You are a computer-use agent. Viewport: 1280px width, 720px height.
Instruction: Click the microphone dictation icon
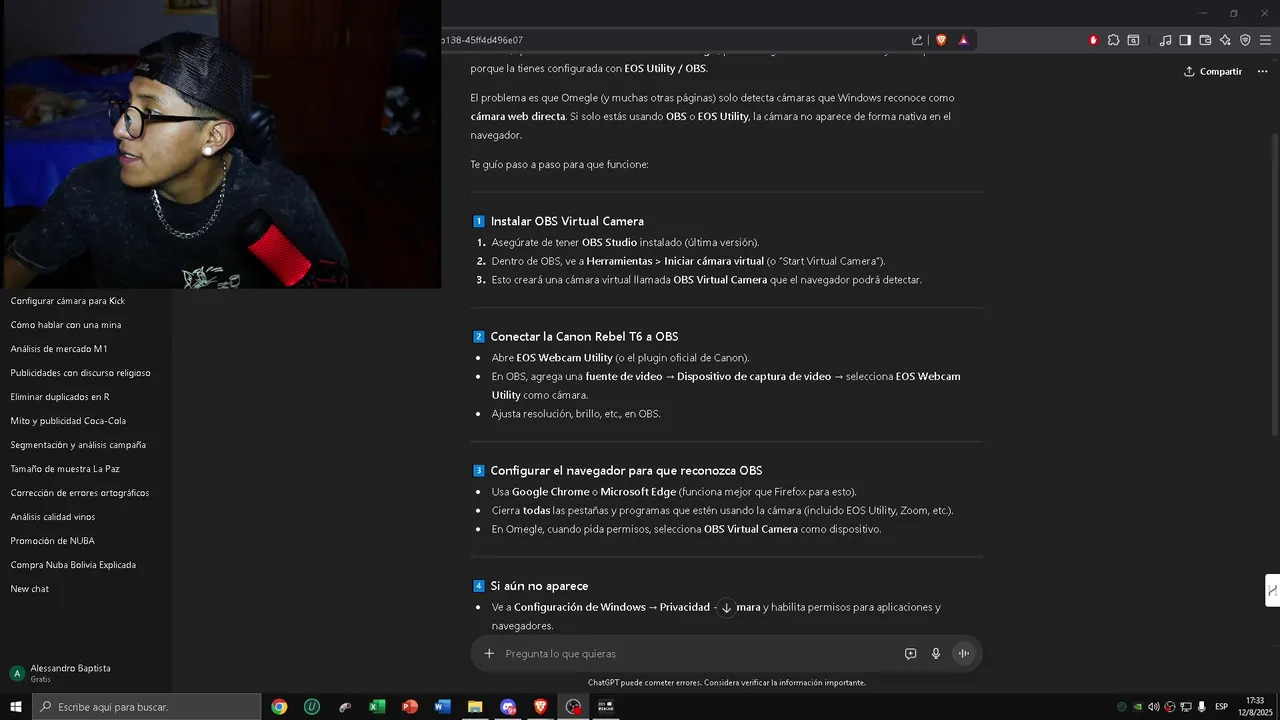click(936, 653)
